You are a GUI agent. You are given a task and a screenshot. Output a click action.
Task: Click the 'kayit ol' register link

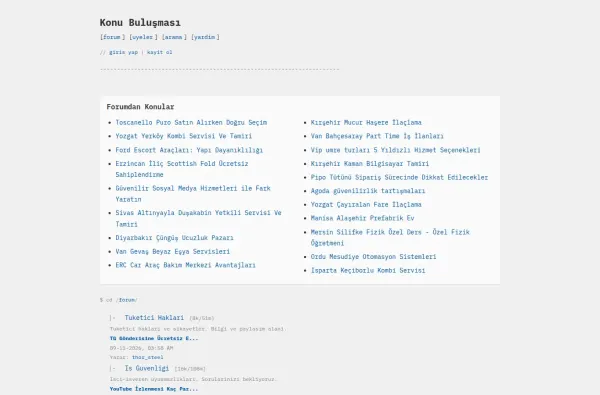159,52
